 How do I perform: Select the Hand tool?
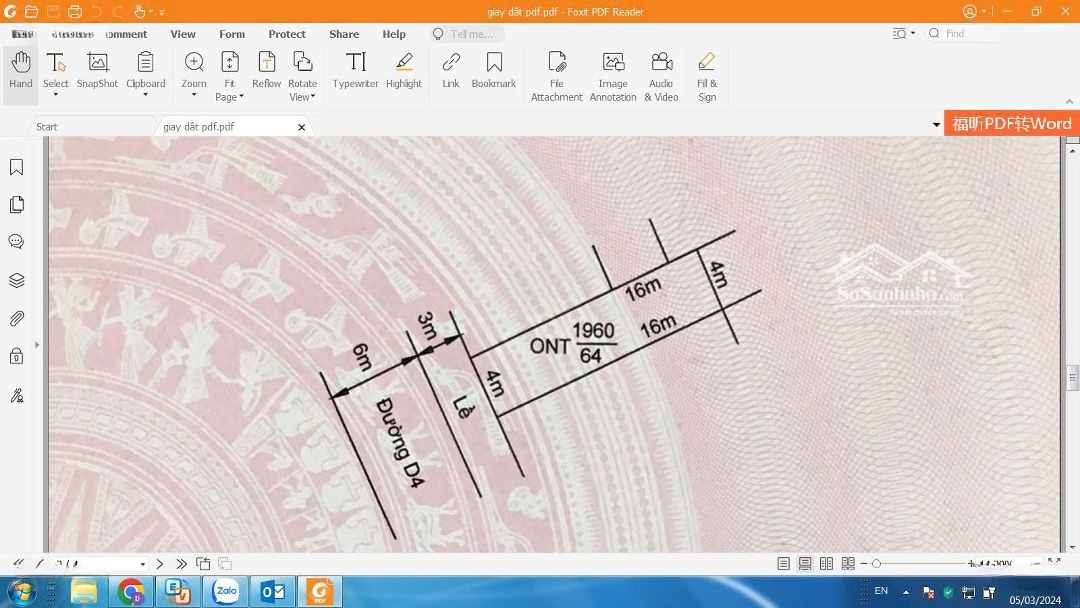click(21, 71)
